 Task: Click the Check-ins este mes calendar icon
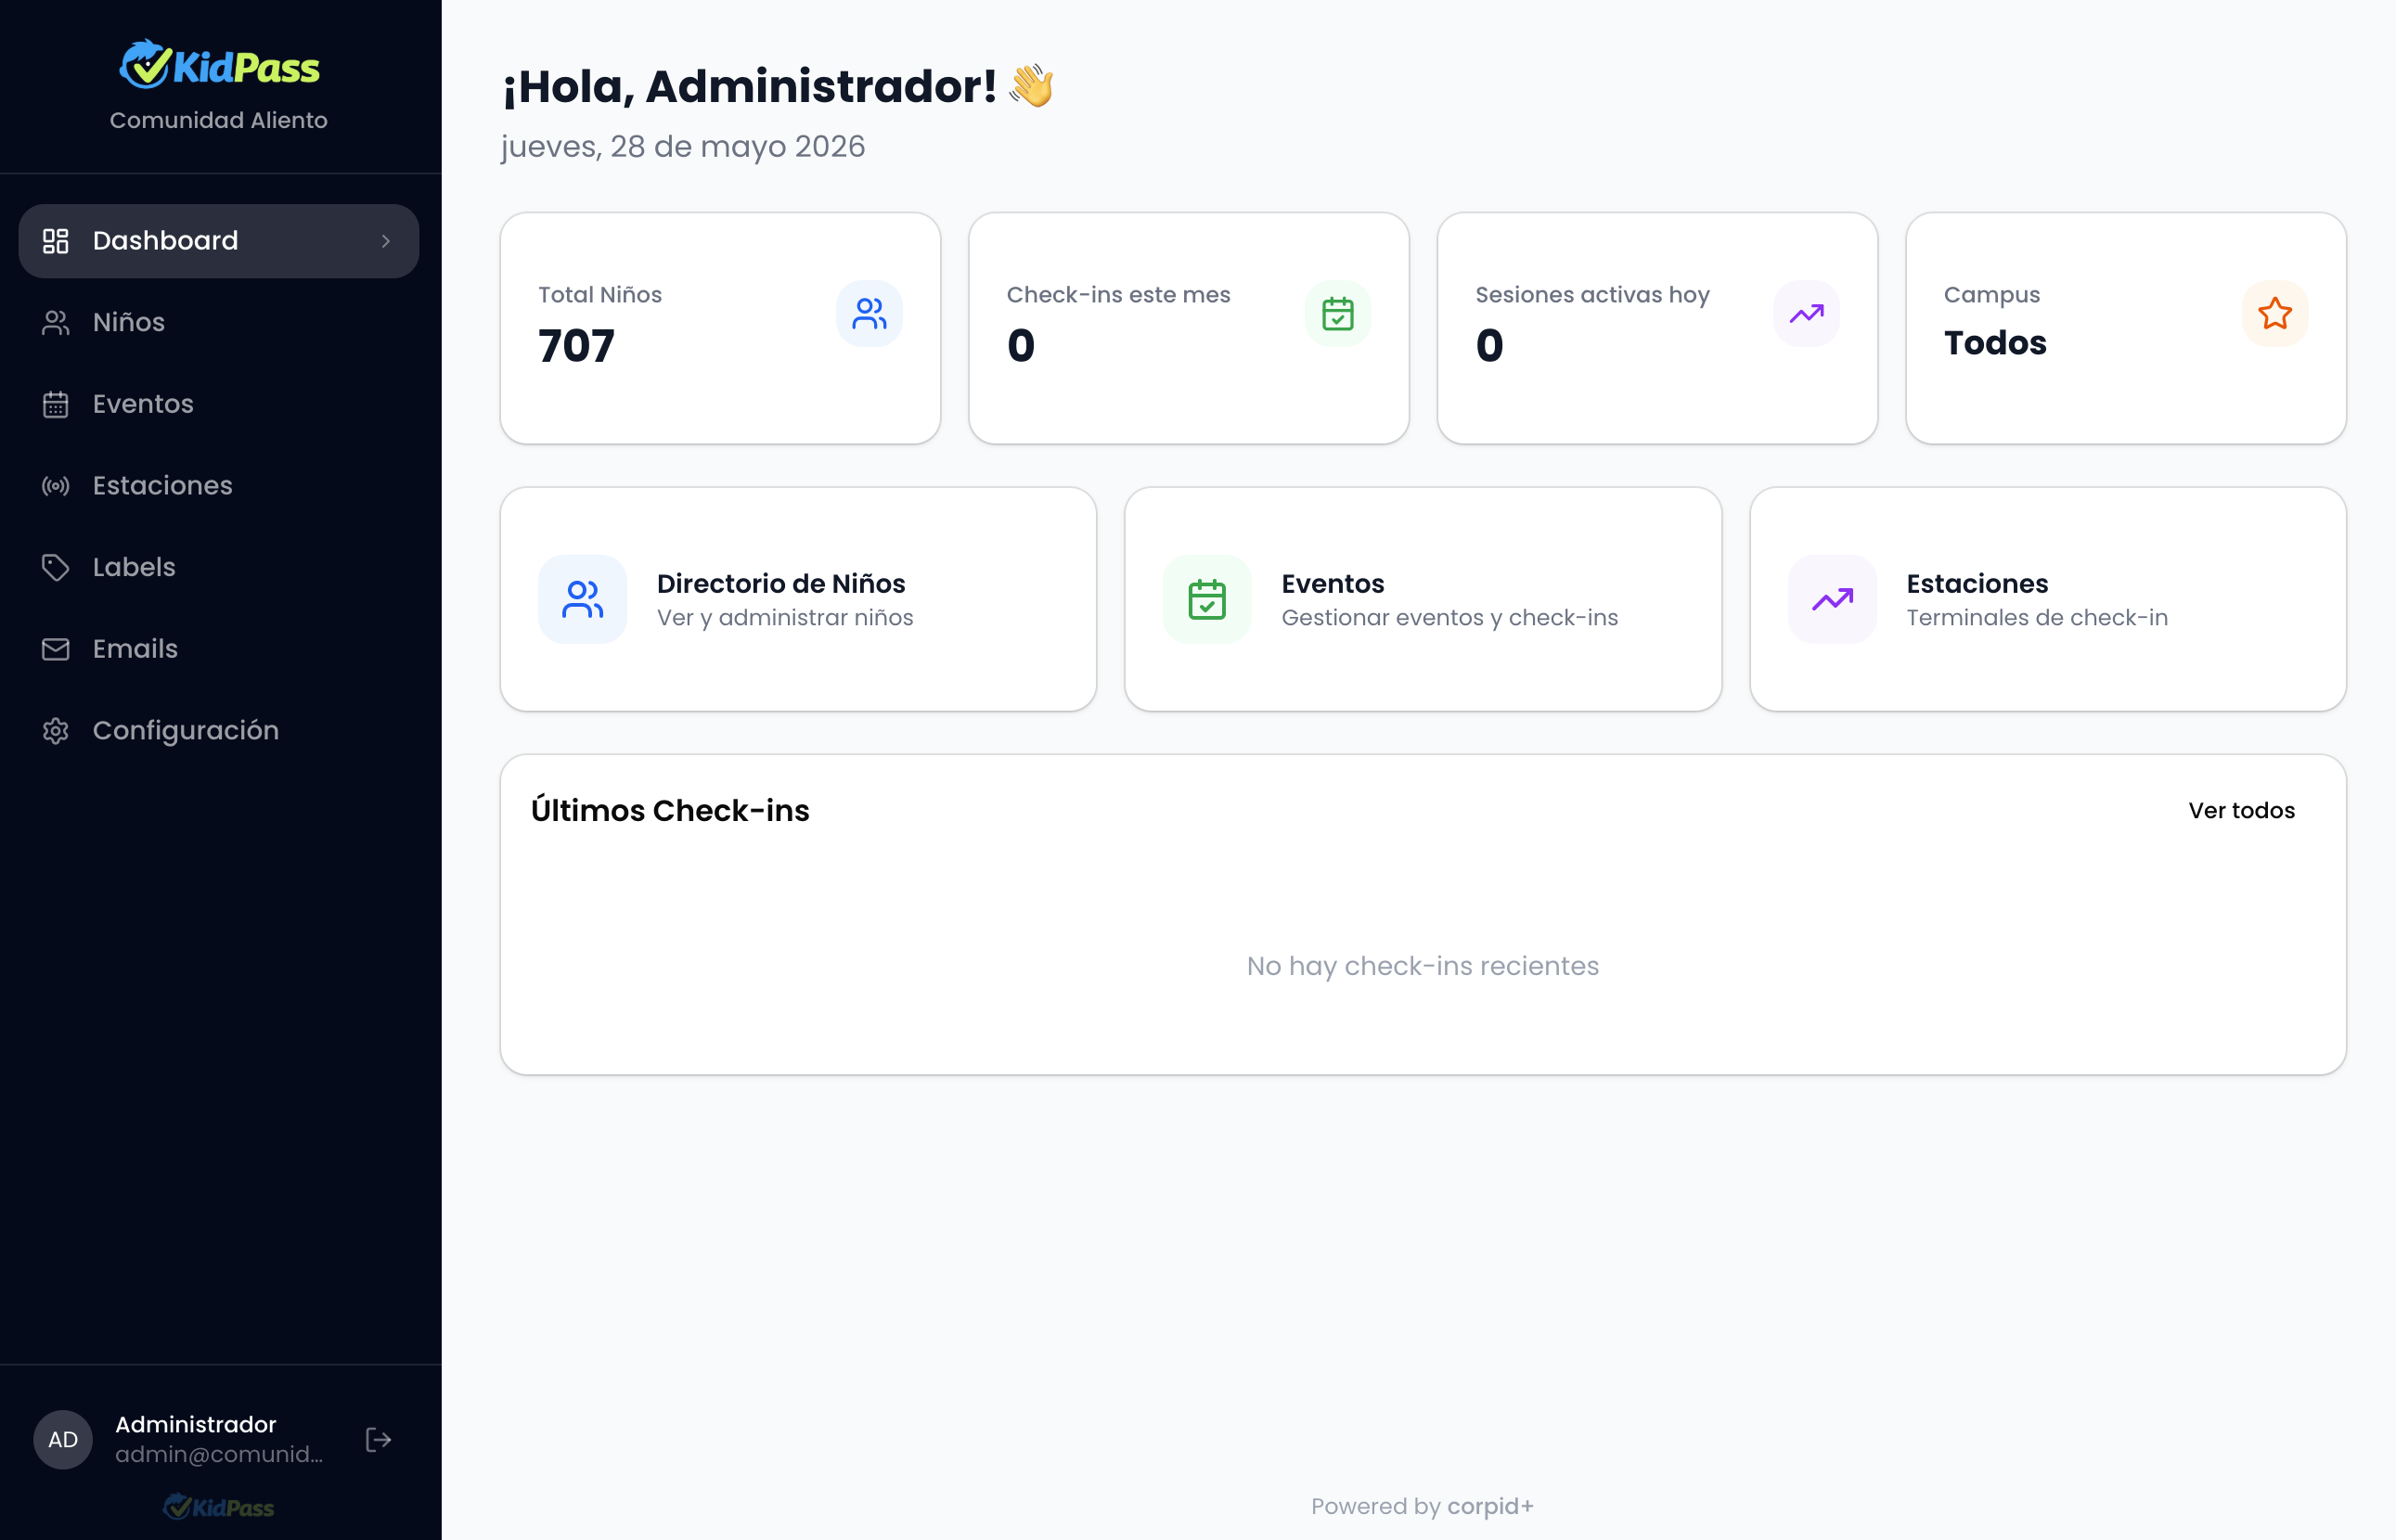[x=1338, y=314]
